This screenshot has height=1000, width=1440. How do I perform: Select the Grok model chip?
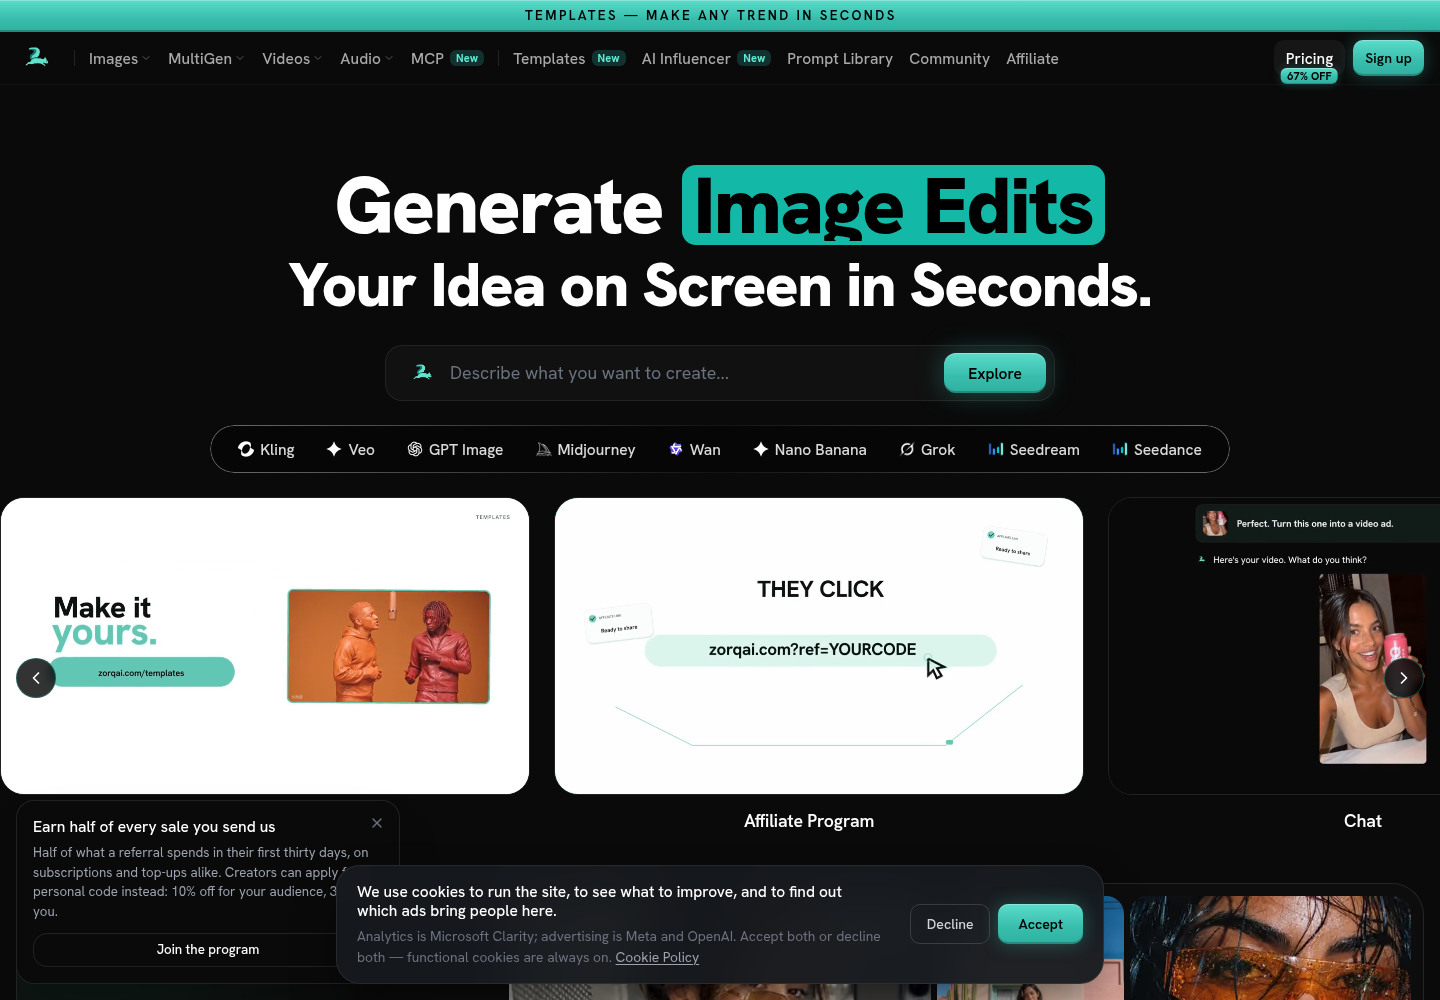coord(928,450)
